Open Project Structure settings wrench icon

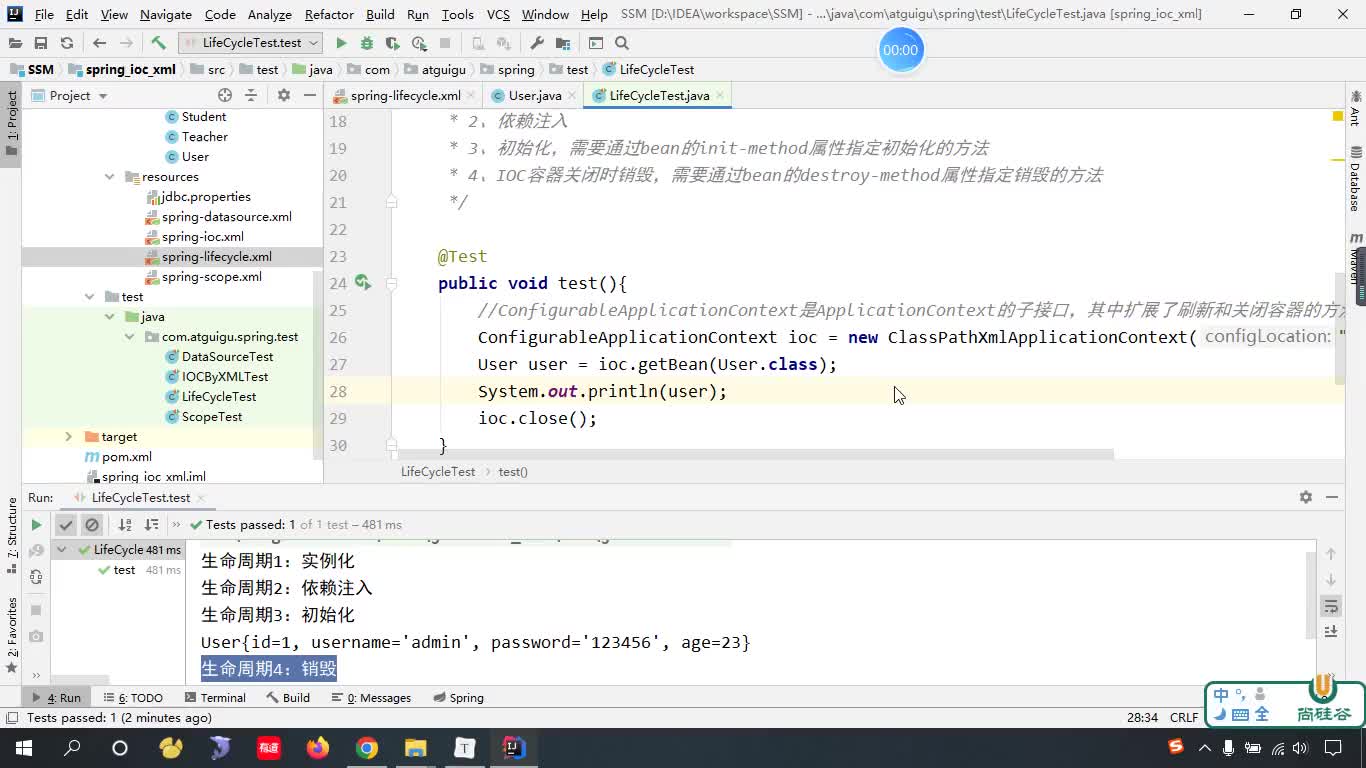coord(537,43)
